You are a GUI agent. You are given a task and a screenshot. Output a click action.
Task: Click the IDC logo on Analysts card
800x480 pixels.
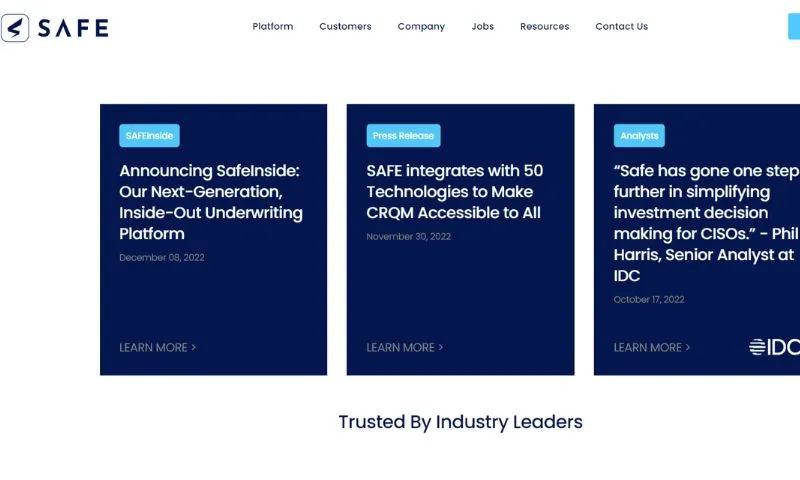pos(774,347)
